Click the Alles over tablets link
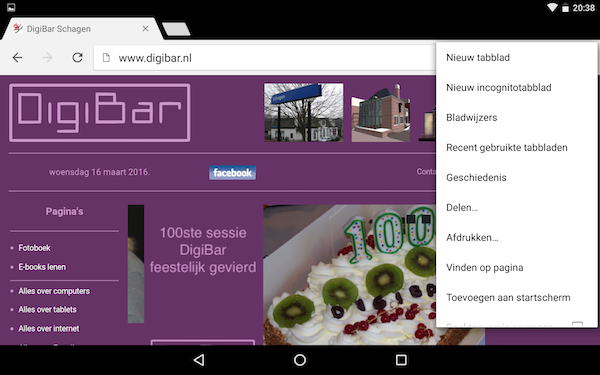Viewport: 600px width, 375px height. pos(47,310)
